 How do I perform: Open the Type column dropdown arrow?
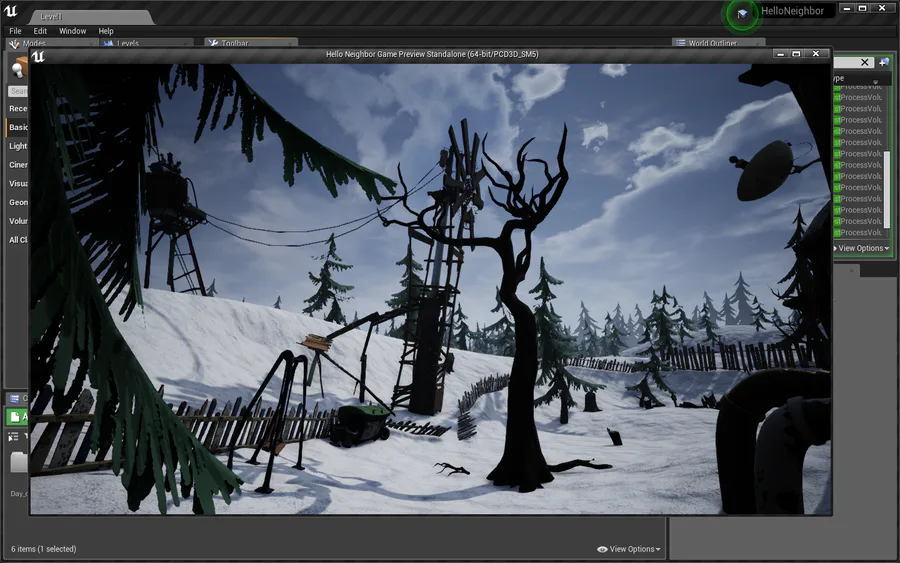875,81
